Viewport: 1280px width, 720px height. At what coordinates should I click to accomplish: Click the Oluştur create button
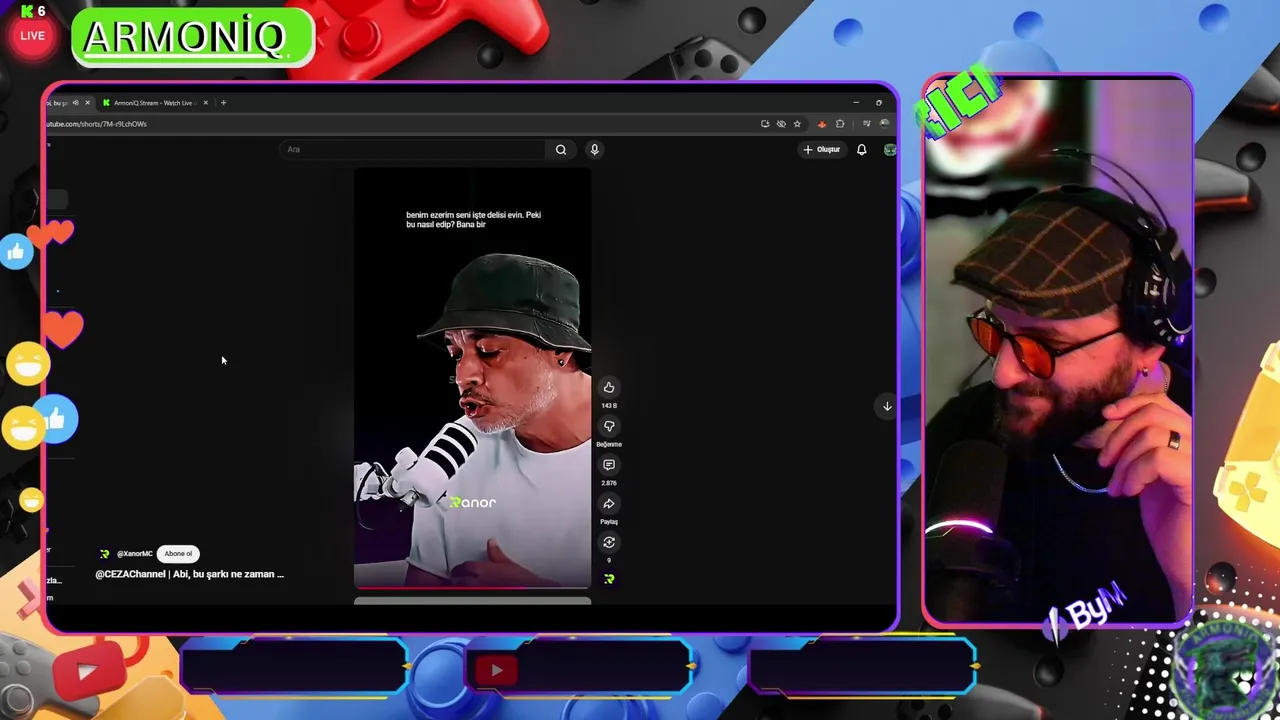822,149
